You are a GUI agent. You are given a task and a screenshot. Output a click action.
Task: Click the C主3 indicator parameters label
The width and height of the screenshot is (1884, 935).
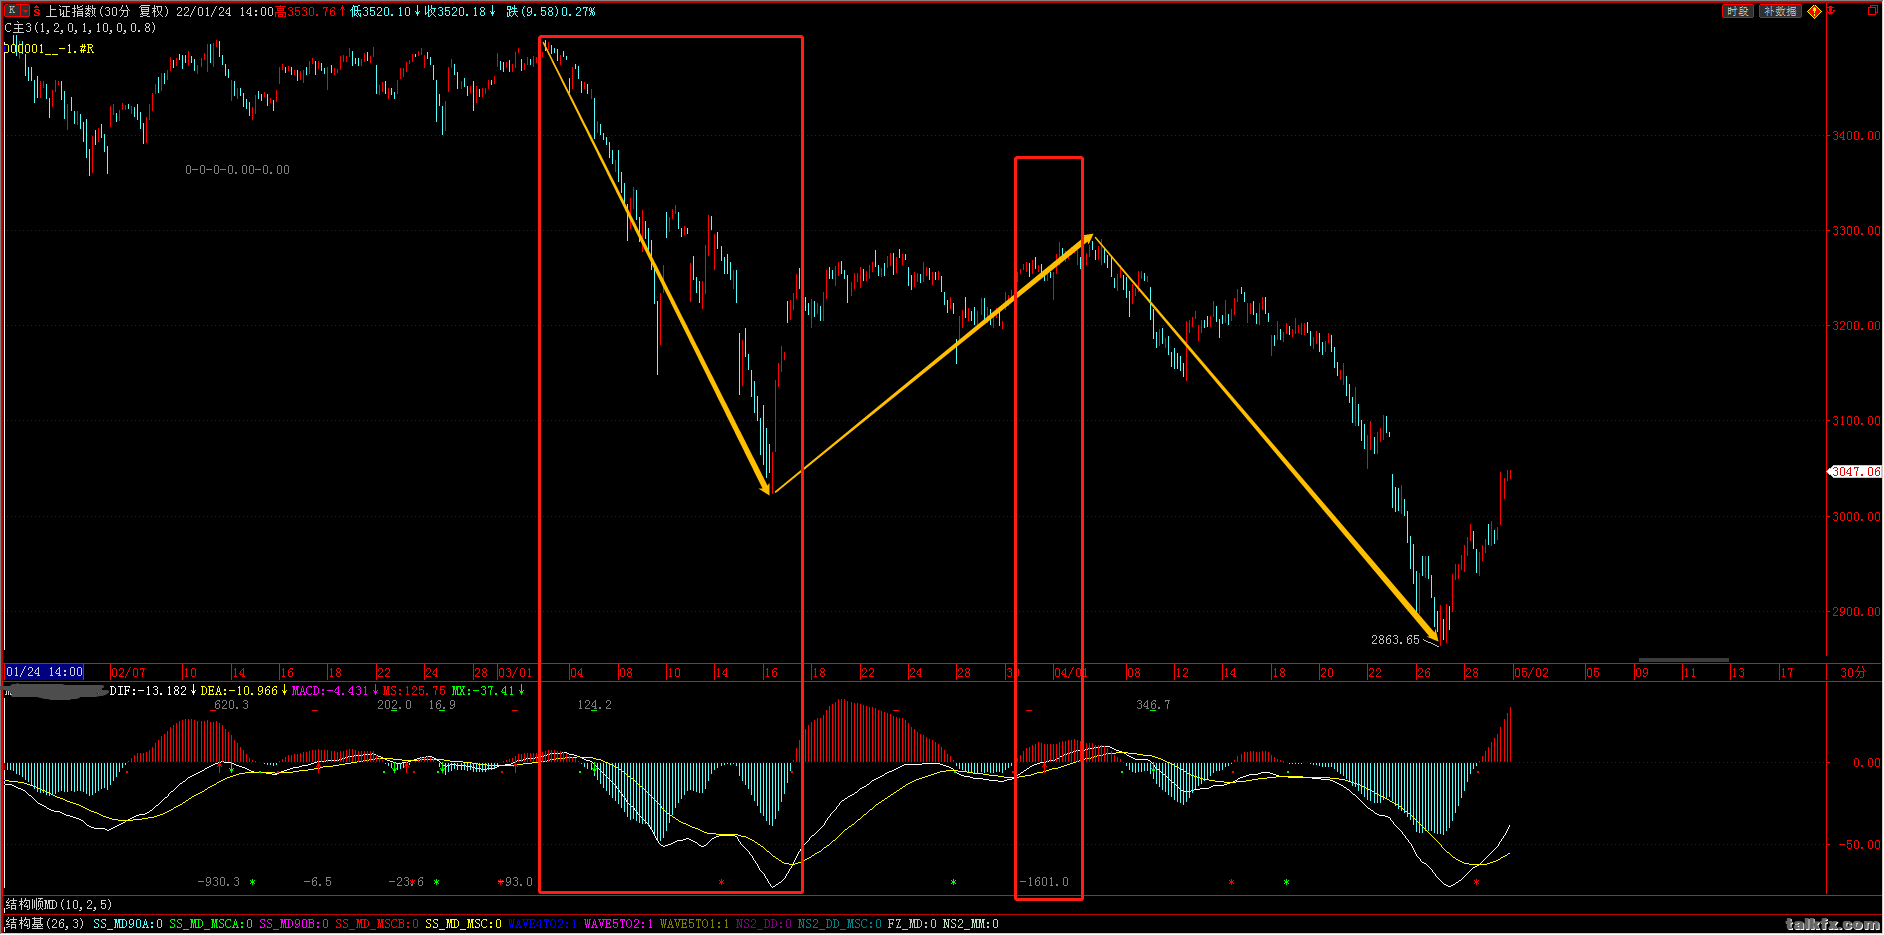click(80, 28)
